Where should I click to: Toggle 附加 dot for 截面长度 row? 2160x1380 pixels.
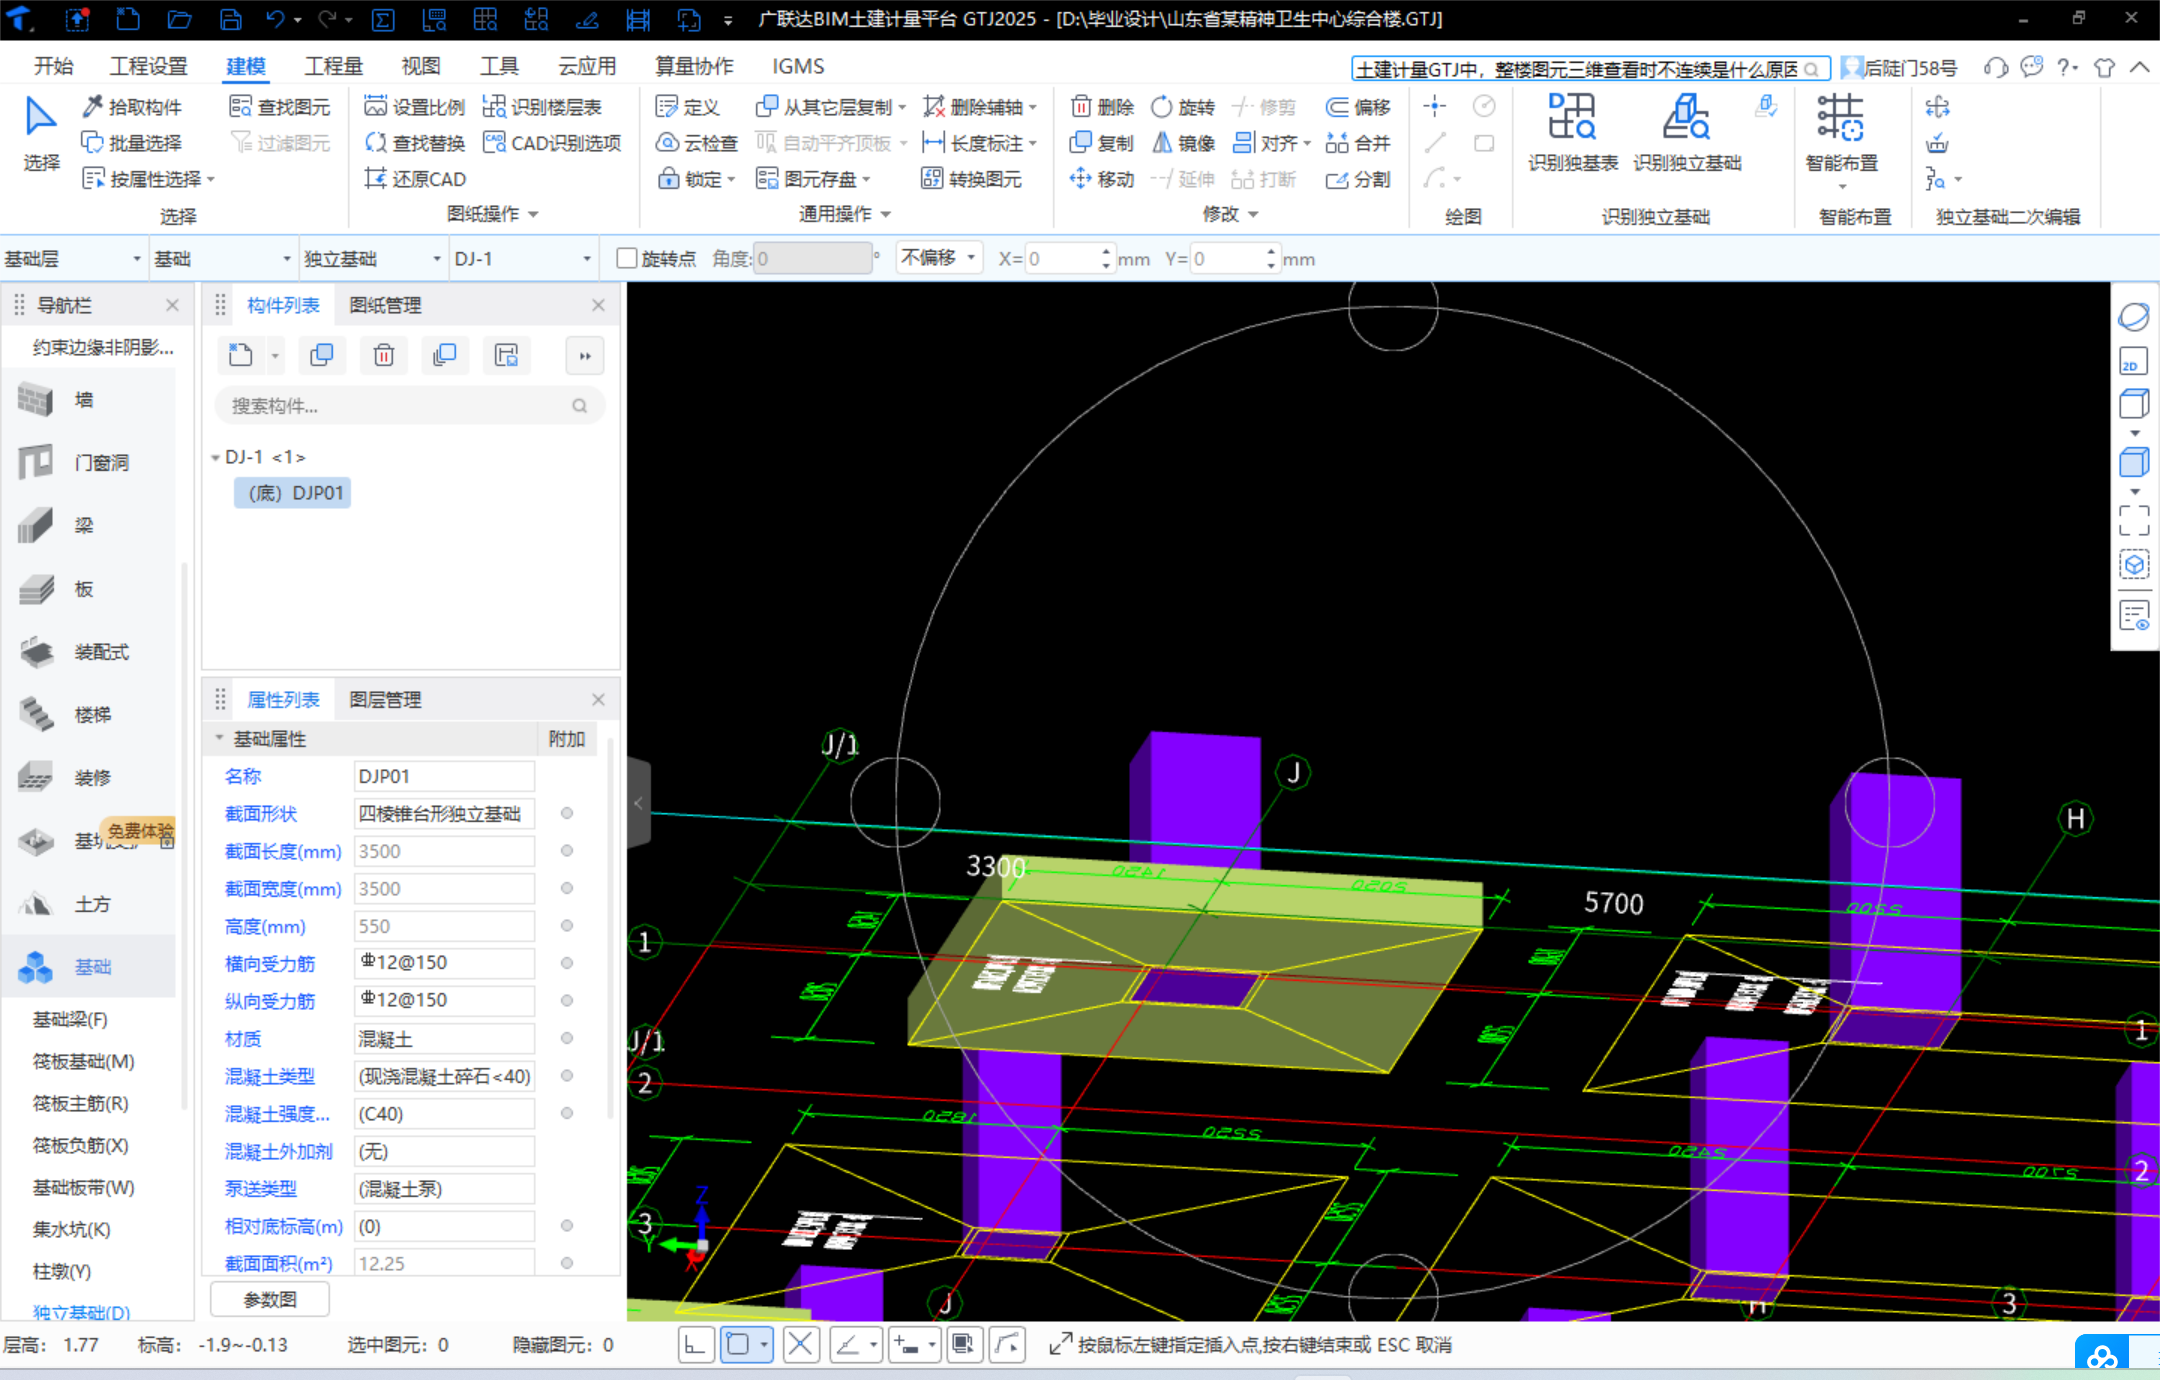pos(567,851)
